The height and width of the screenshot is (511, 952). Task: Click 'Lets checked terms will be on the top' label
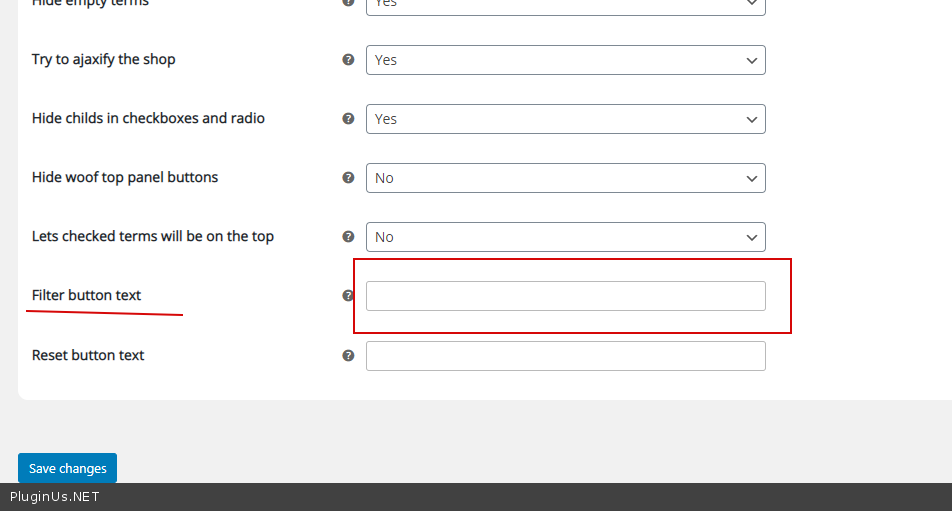click(x=153, y=236)
